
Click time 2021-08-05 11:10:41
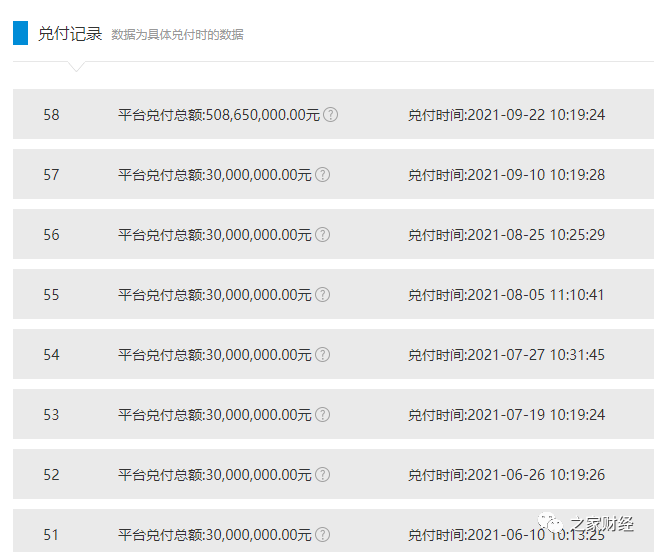tap(536, 295)
